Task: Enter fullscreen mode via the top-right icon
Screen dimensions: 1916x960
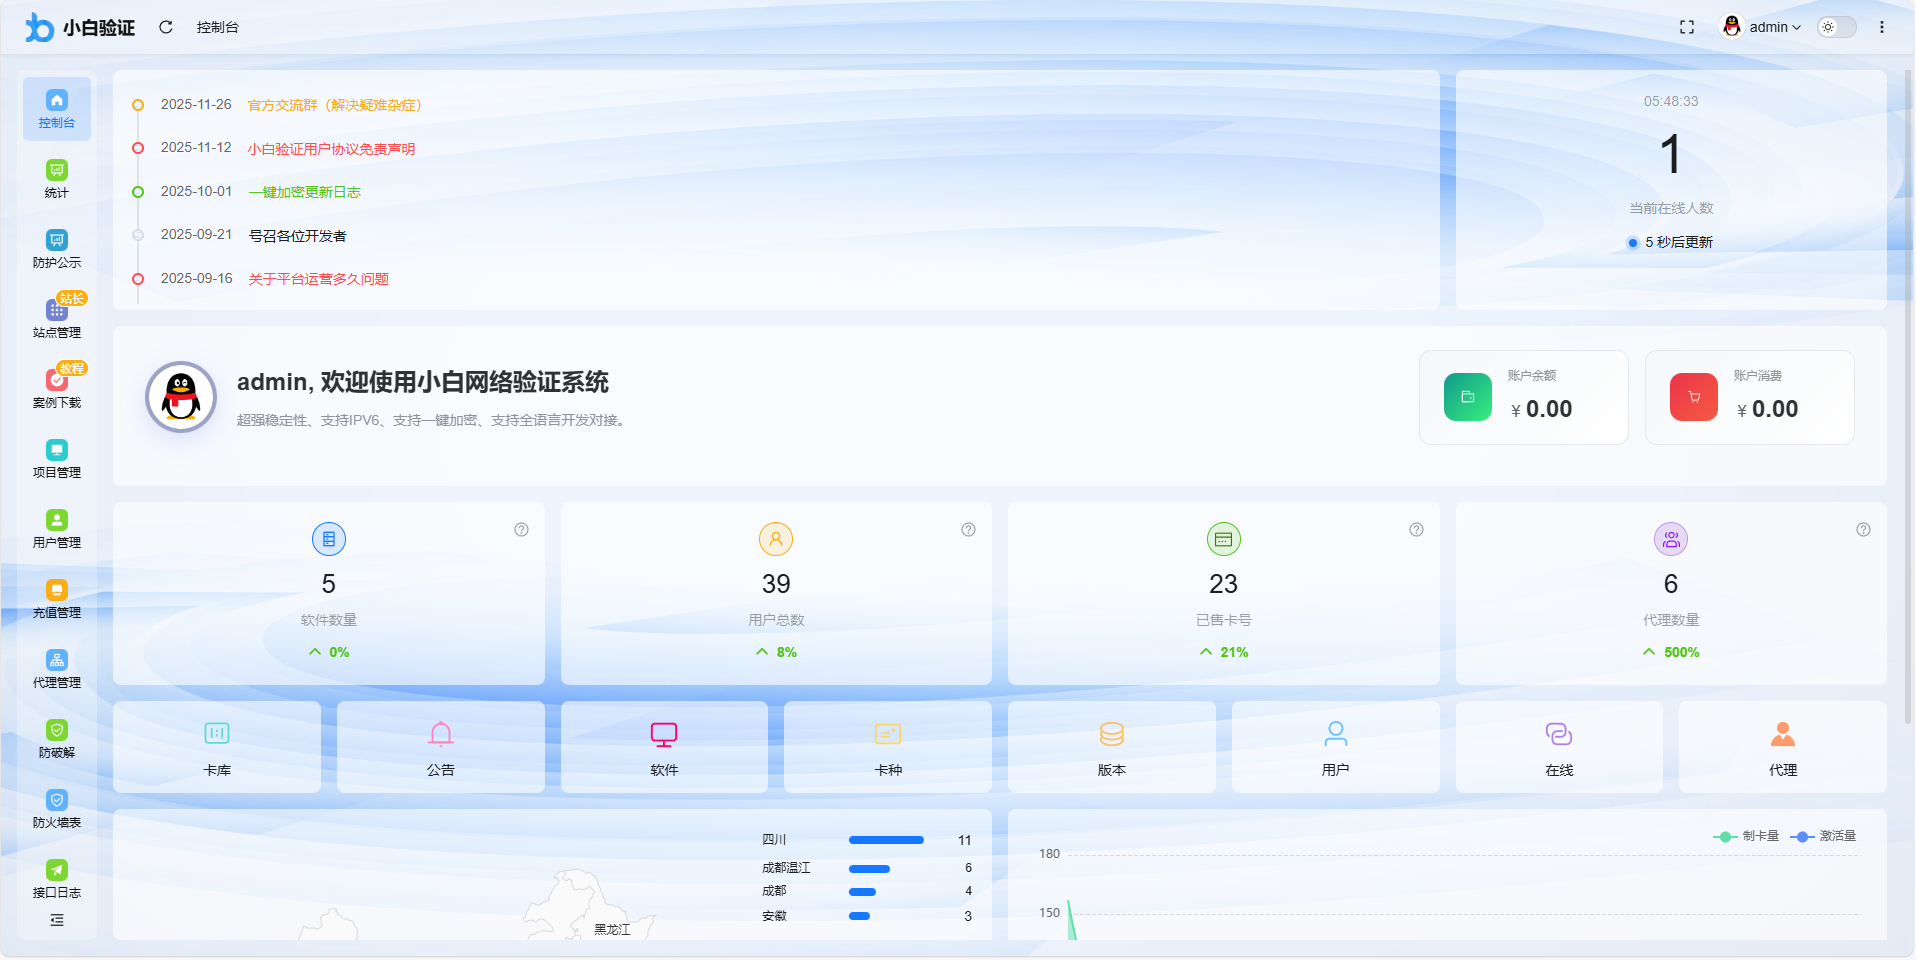Action: pyautogui.click(x=1687, y=27)
